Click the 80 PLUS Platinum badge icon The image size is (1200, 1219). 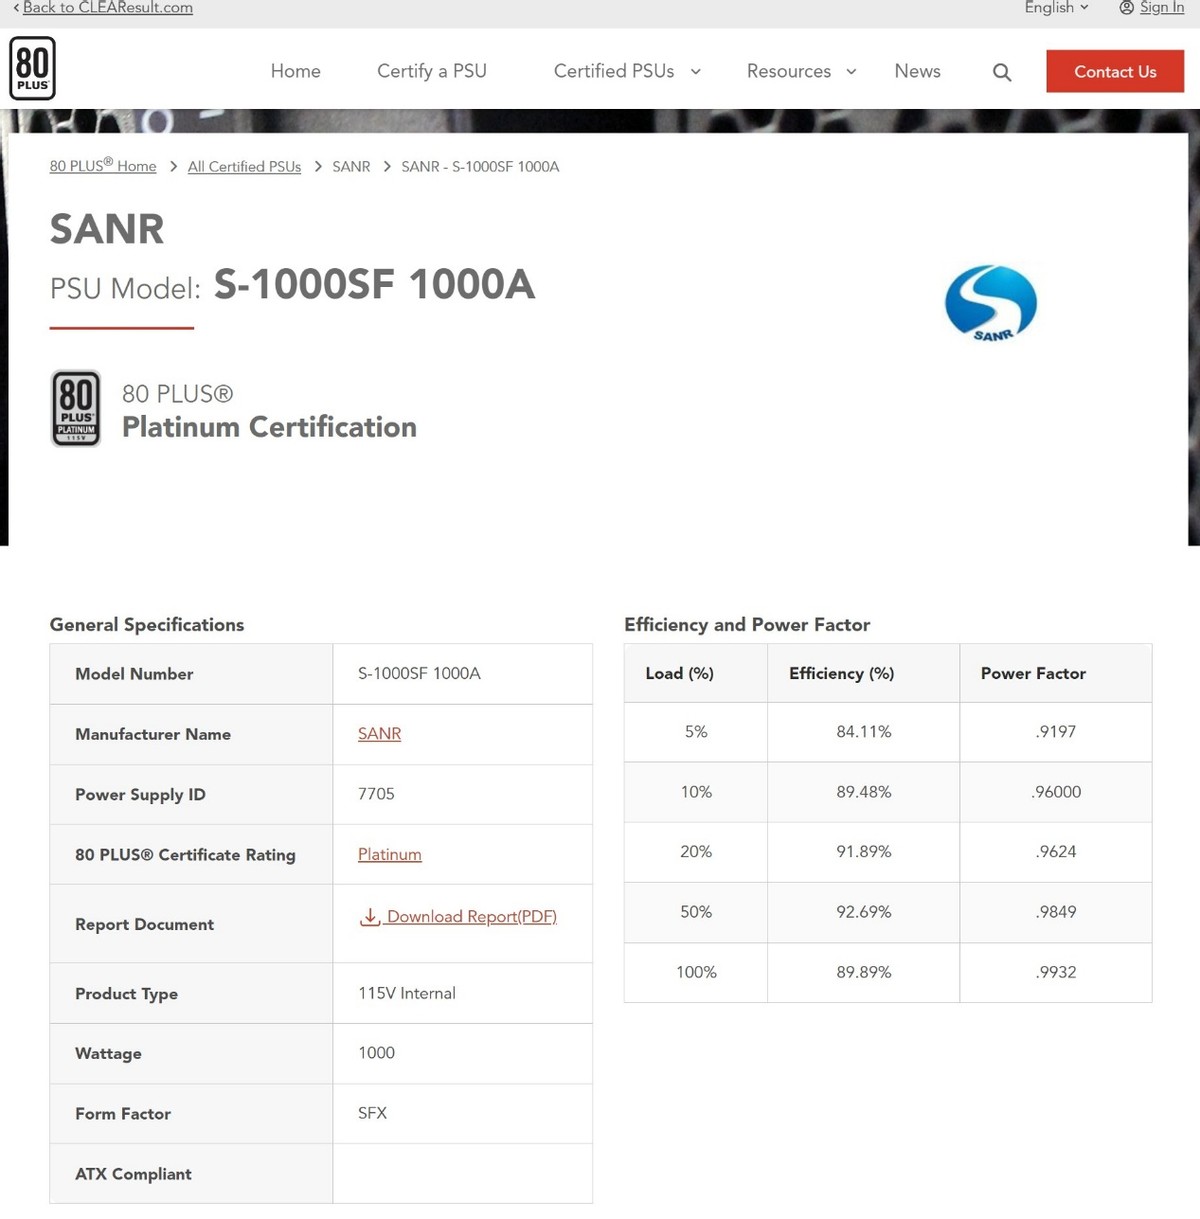point(76,408)
